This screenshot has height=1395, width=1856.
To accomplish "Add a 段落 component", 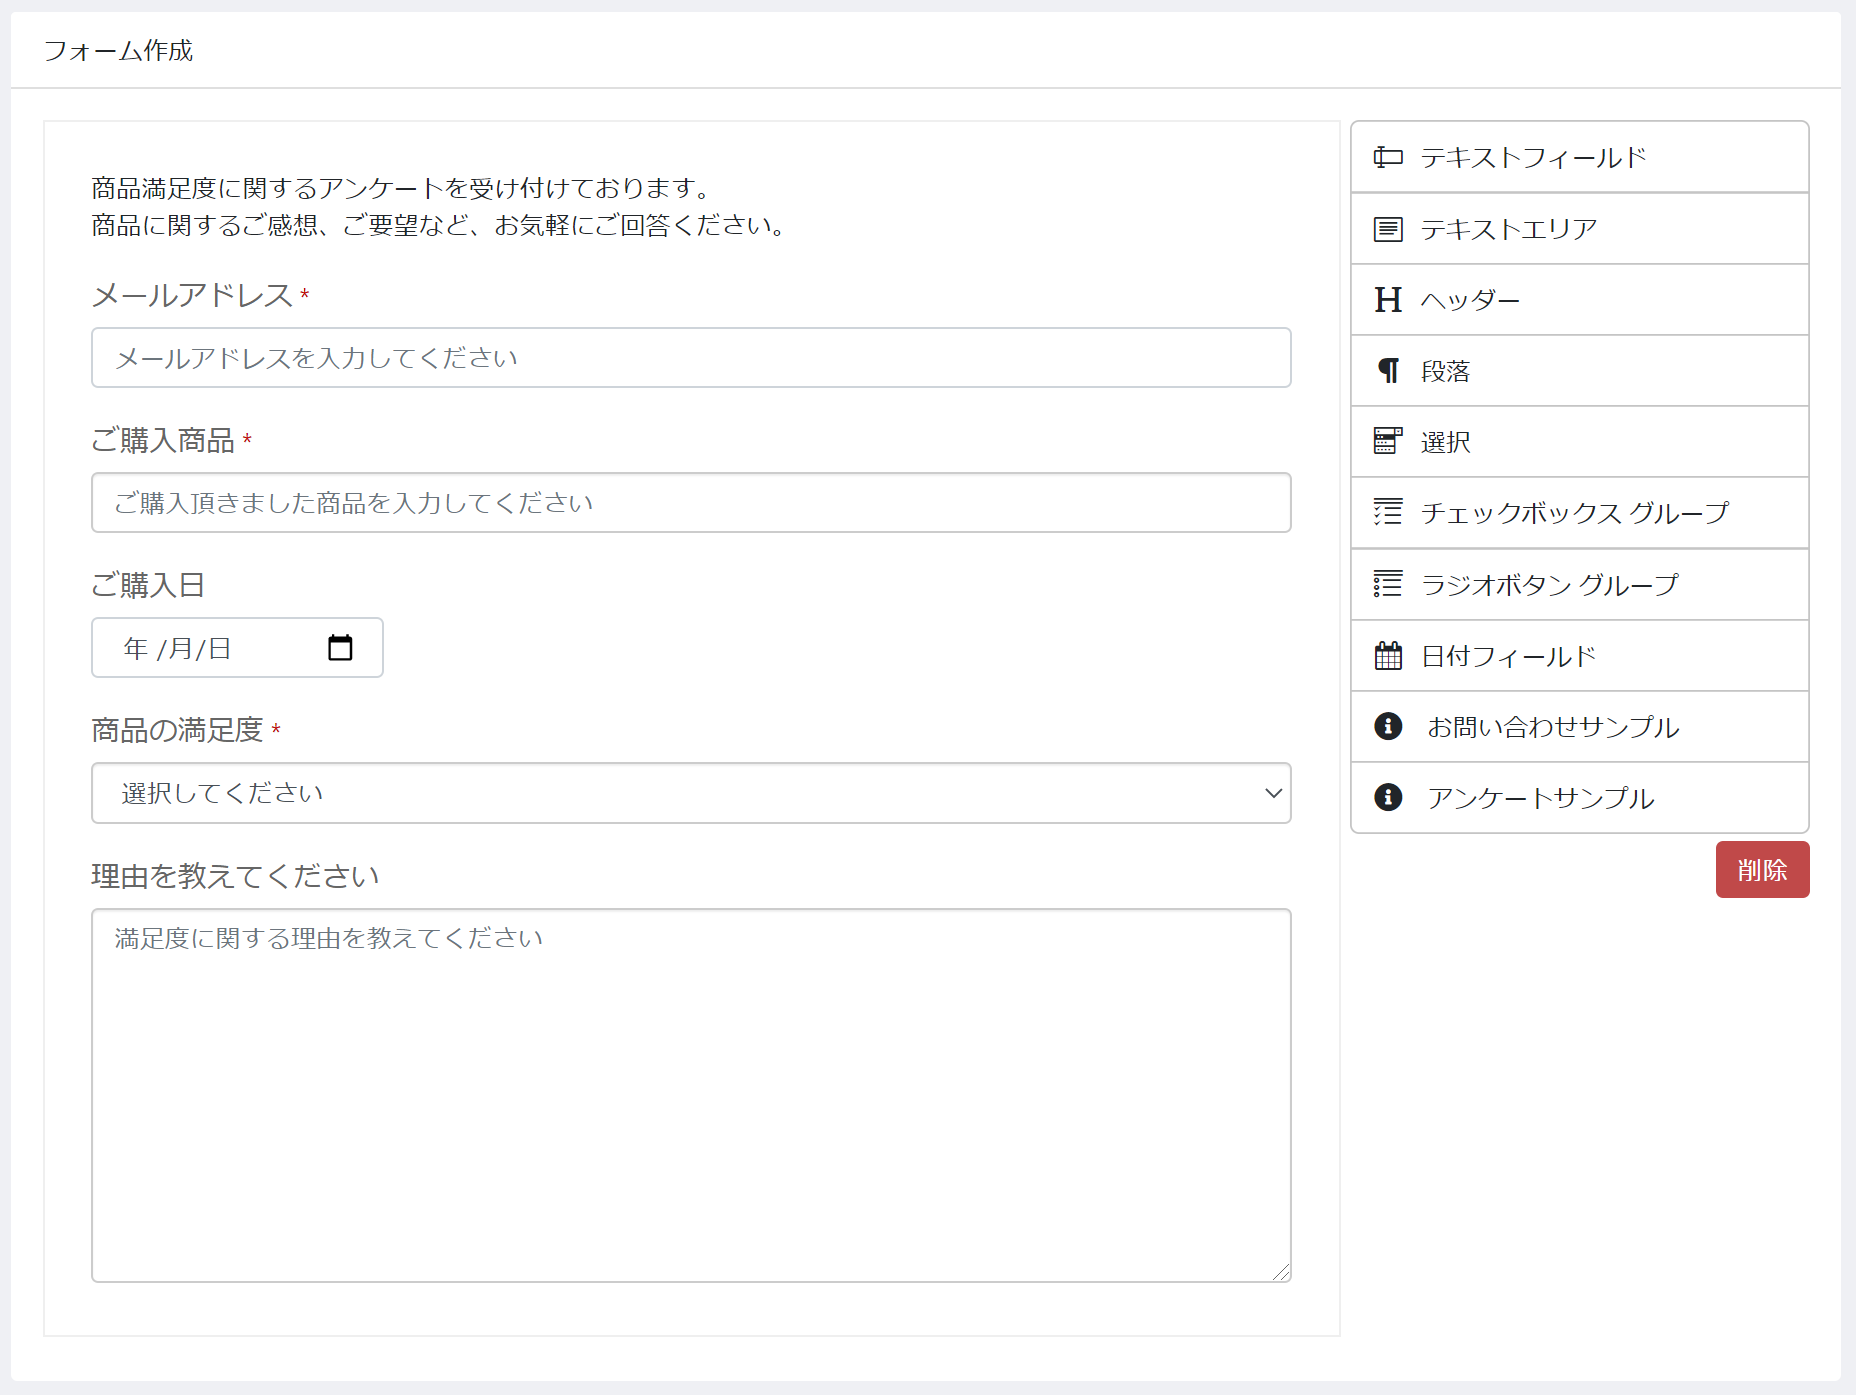I will tap(1580, 371).
